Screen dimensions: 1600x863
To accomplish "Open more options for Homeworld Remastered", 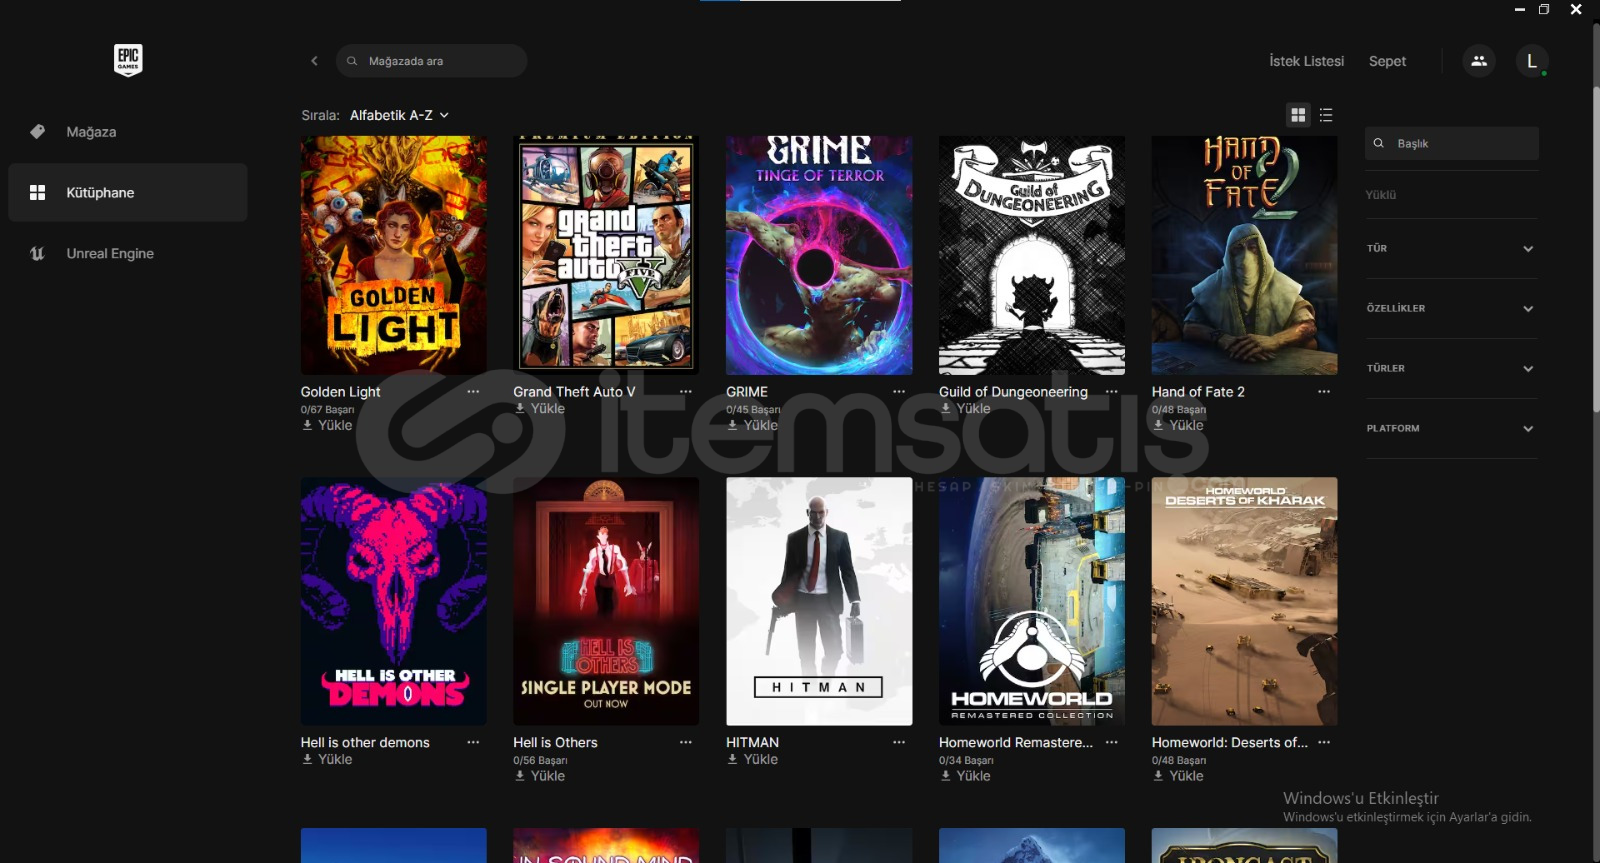I will point(1112,742).
